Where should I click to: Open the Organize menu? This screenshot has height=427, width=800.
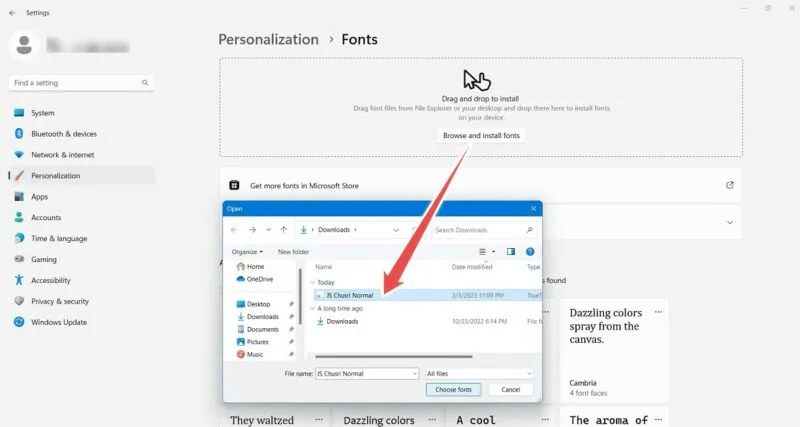click(x=247, y=252)
